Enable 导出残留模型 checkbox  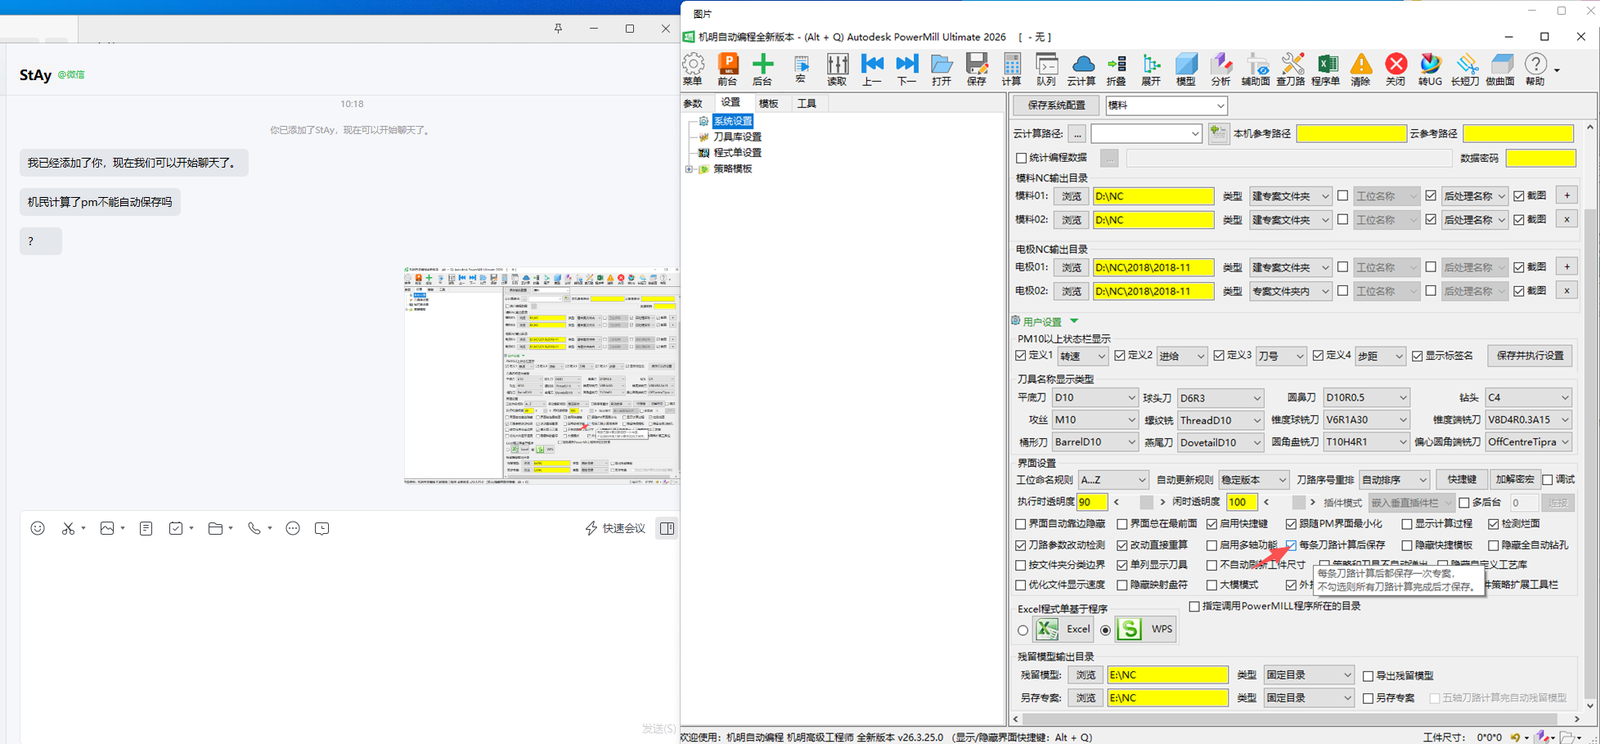pyautogui.click(x=1368, y=676)
